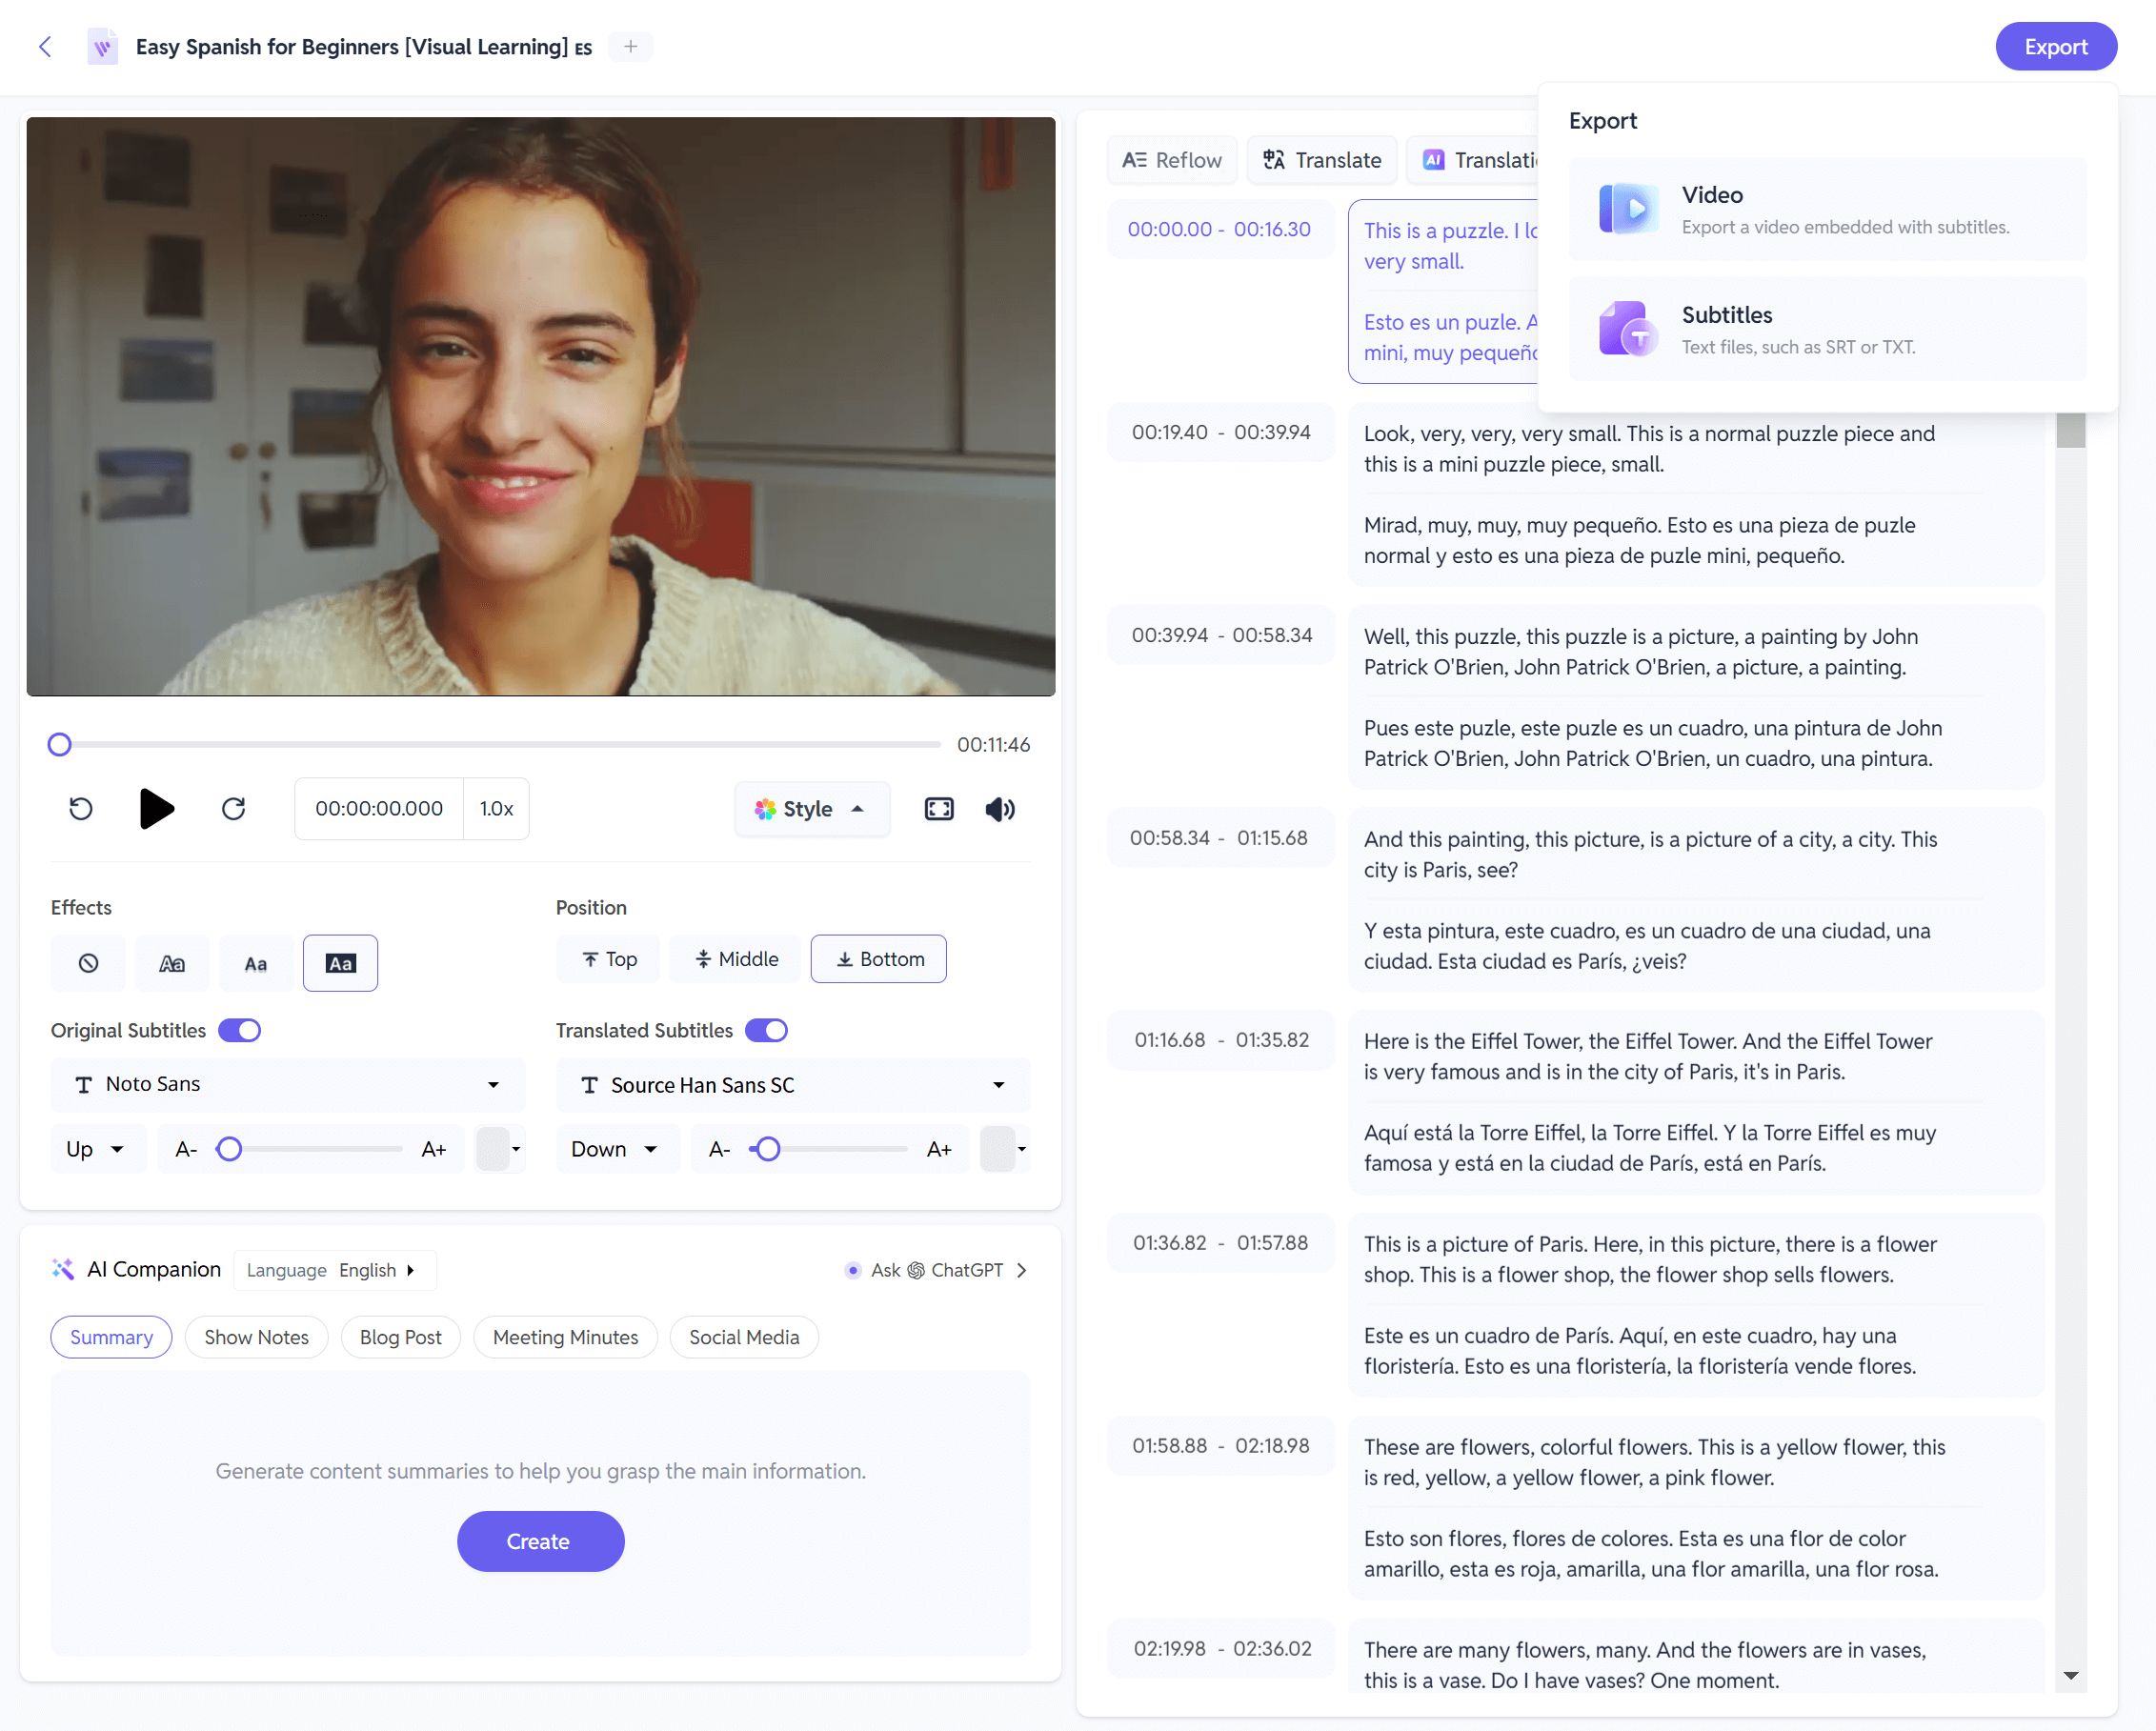2156x1731 pixels.
Task: Click the volume/speaker icon
Action: [x=999, y=809]
